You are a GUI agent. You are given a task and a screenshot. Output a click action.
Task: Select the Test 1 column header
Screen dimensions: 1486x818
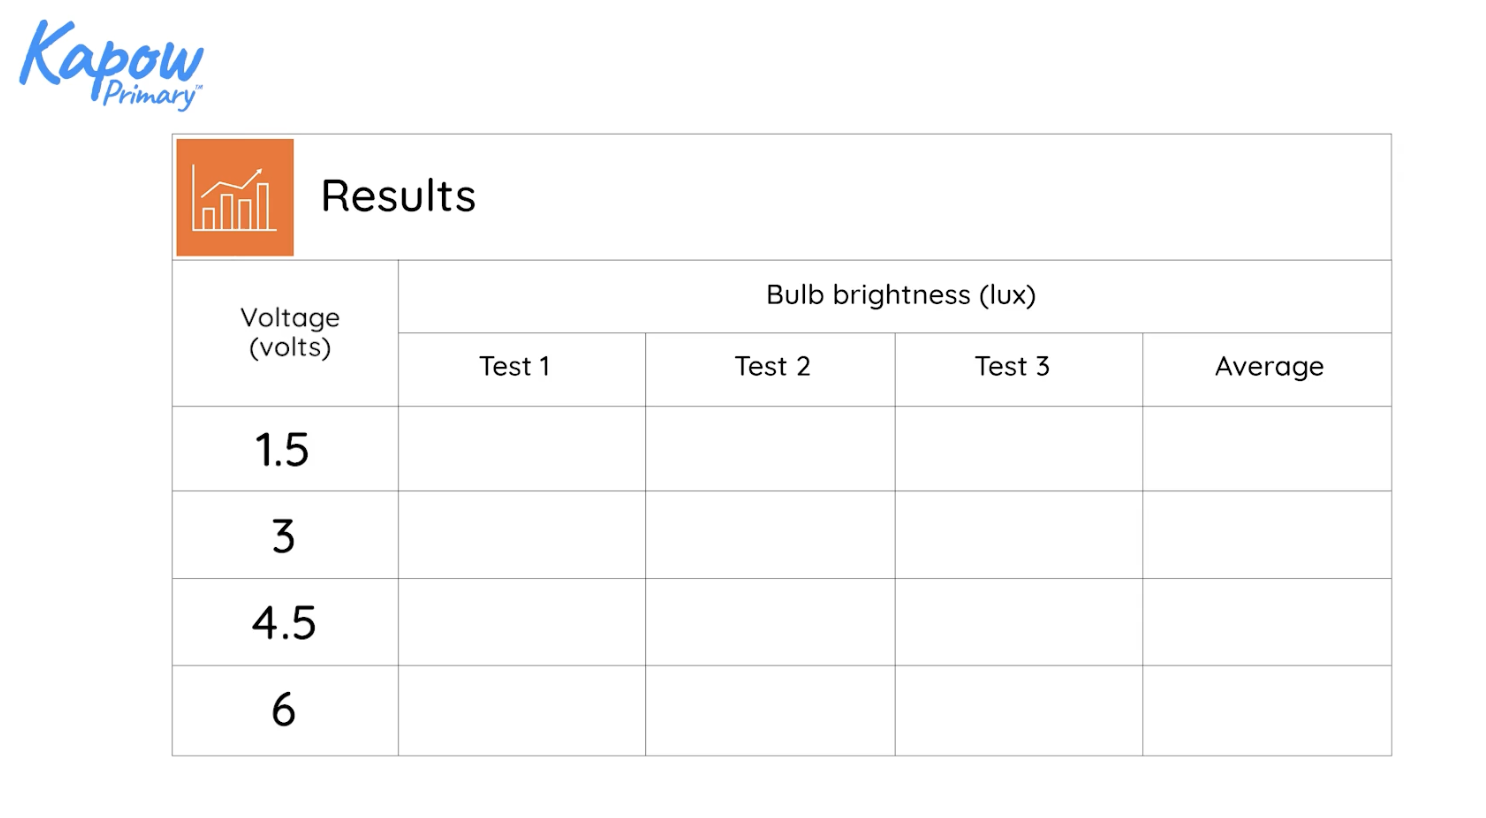[x=514, y=367]
